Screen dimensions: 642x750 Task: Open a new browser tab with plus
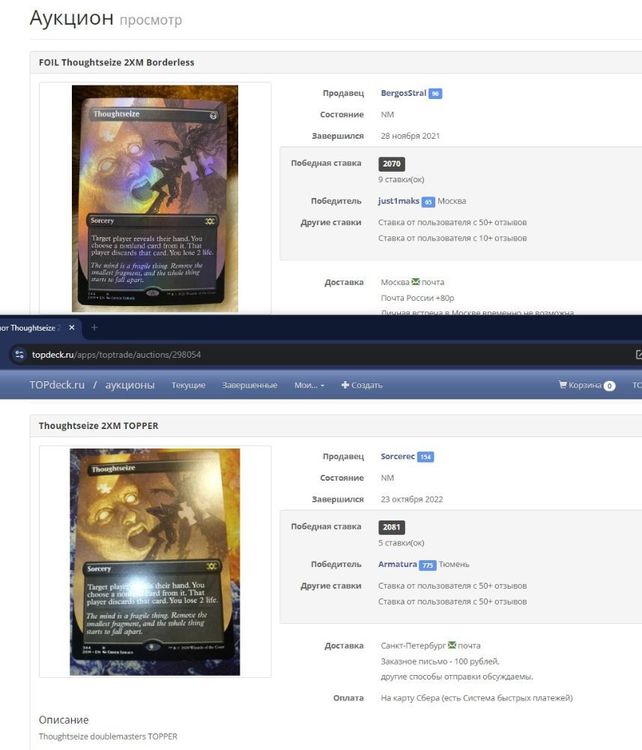tap(95, 328)
